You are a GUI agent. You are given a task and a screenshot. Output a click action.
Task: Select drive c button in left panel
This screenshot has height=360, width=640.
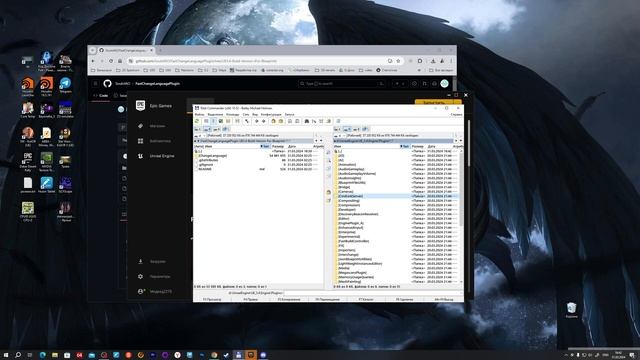(x=198, y=129)
